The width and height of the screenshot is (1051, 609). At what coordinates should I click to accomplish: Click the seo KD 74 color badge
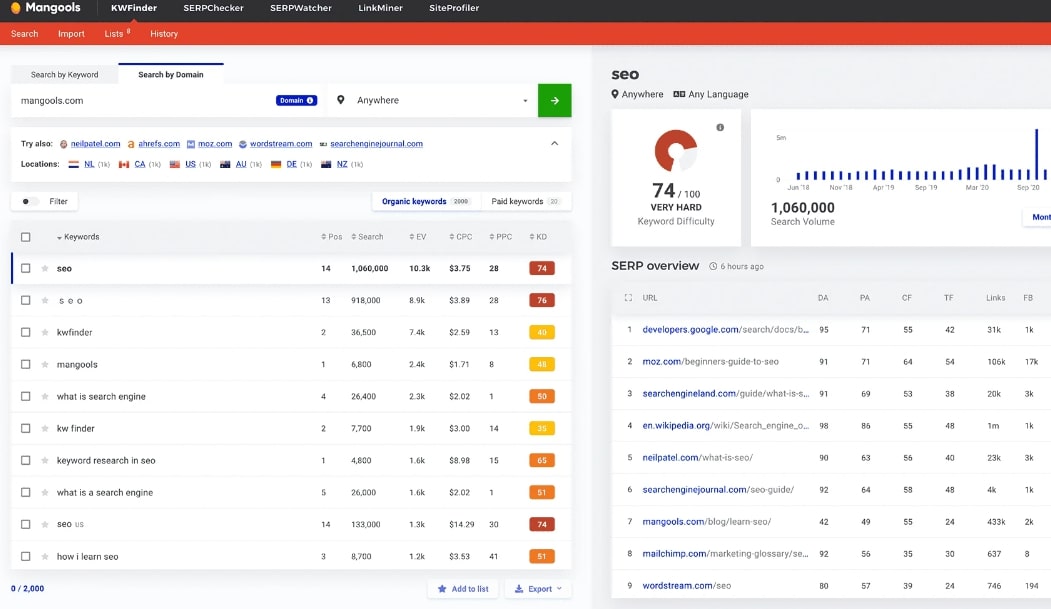click(542, 268)
